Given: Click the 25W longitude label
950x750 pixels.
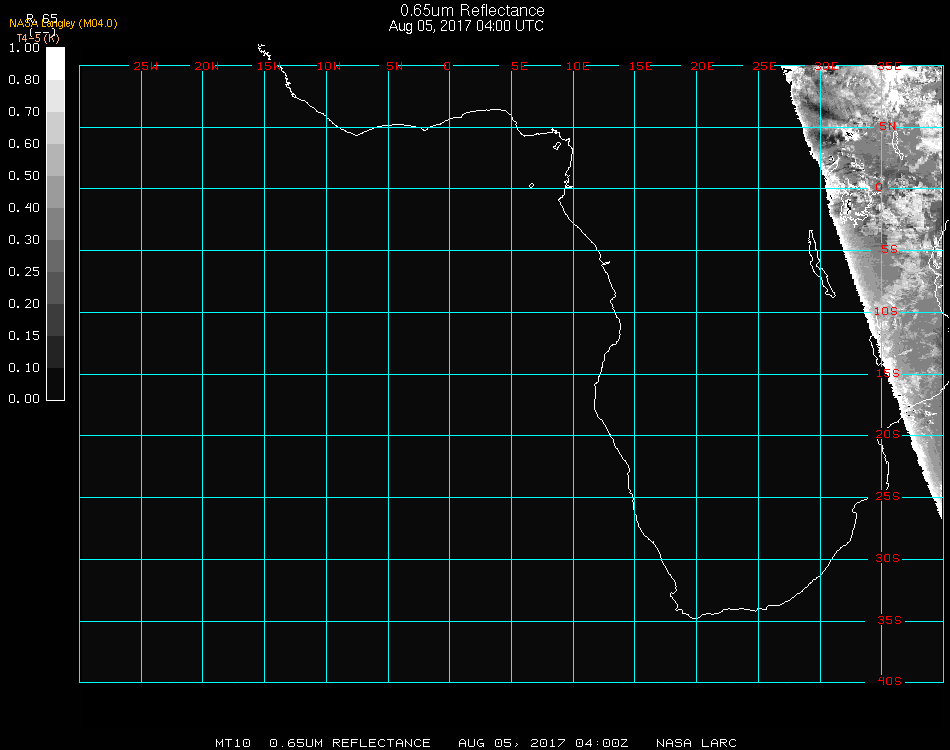Looking at the screenshot, I should (145, 66).
